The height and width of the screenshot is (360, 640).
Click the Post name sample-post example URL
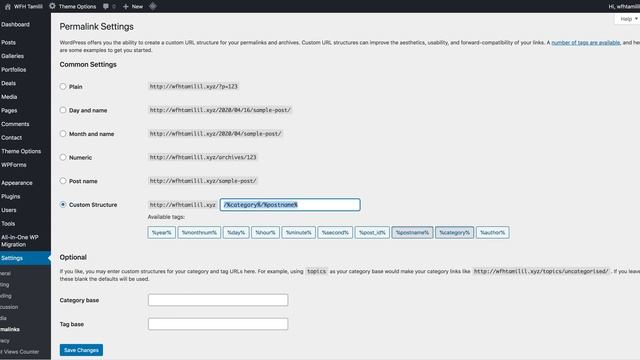[203, 181]
